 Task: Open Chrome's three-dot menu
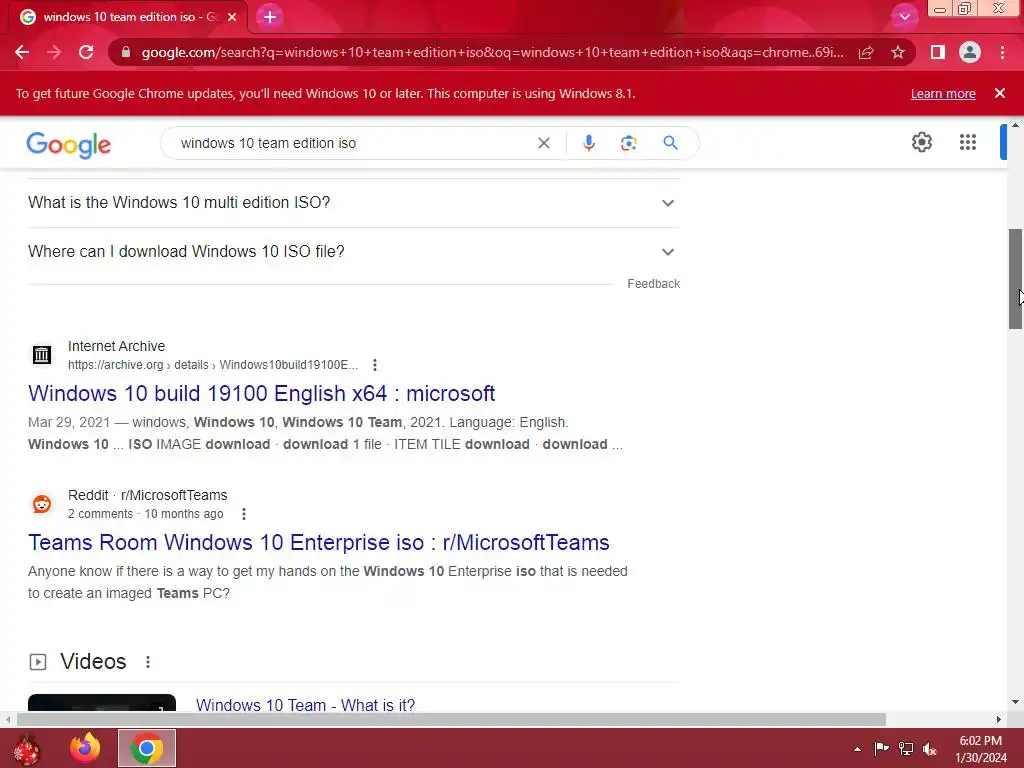click(1002, 52)
